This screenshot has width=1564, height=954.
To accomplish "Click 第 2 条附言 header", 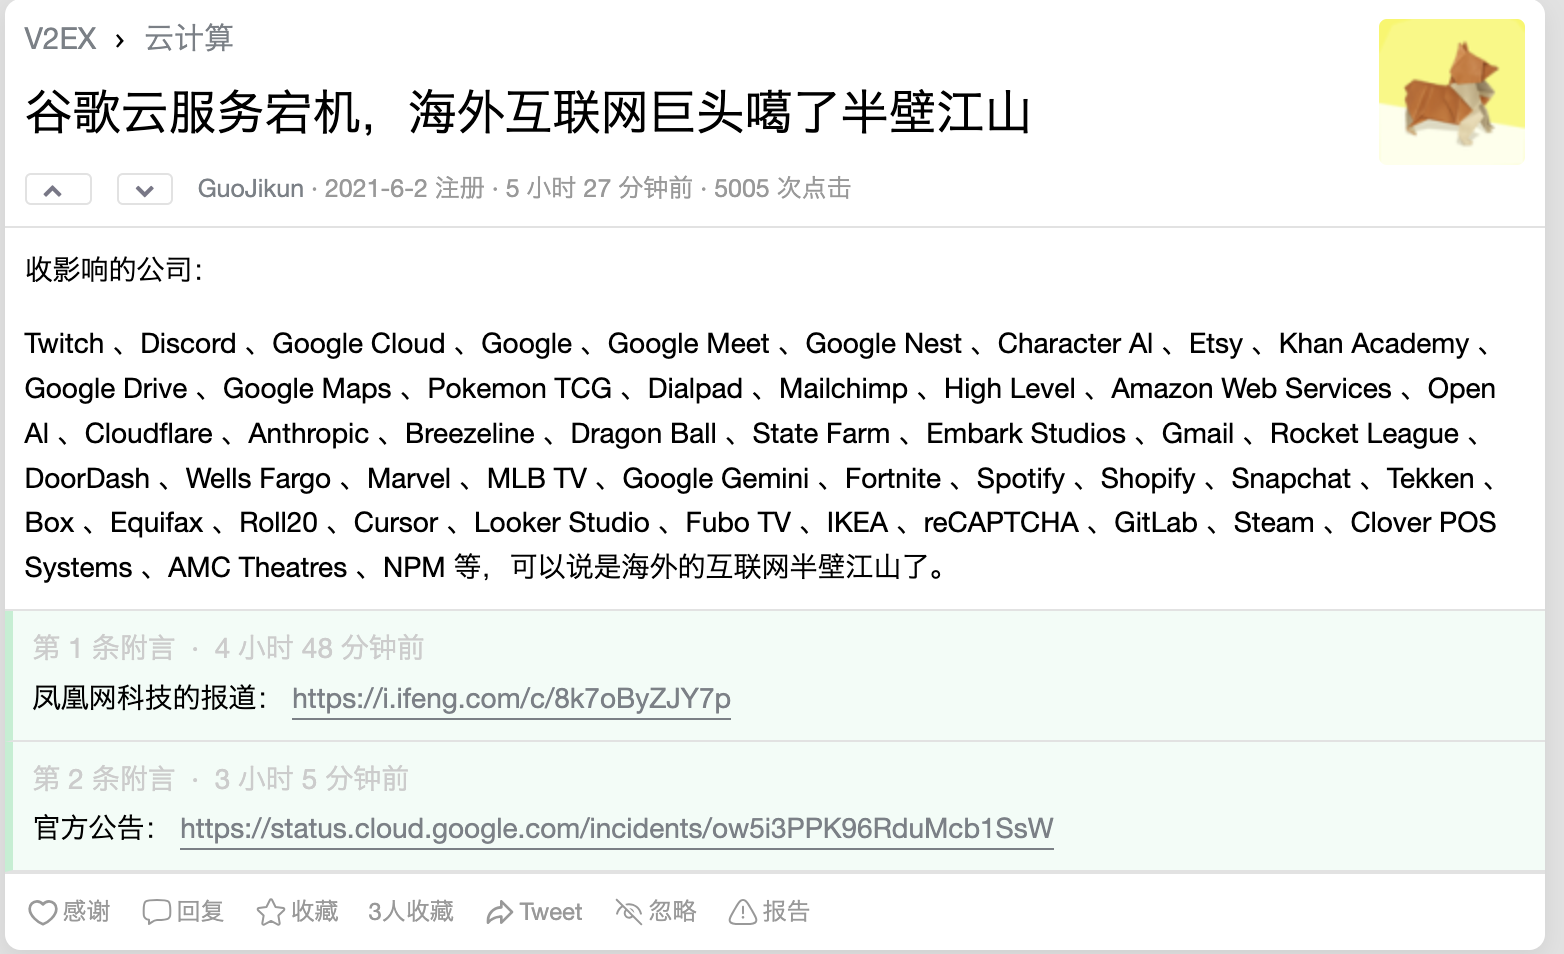I will (104, 779).
